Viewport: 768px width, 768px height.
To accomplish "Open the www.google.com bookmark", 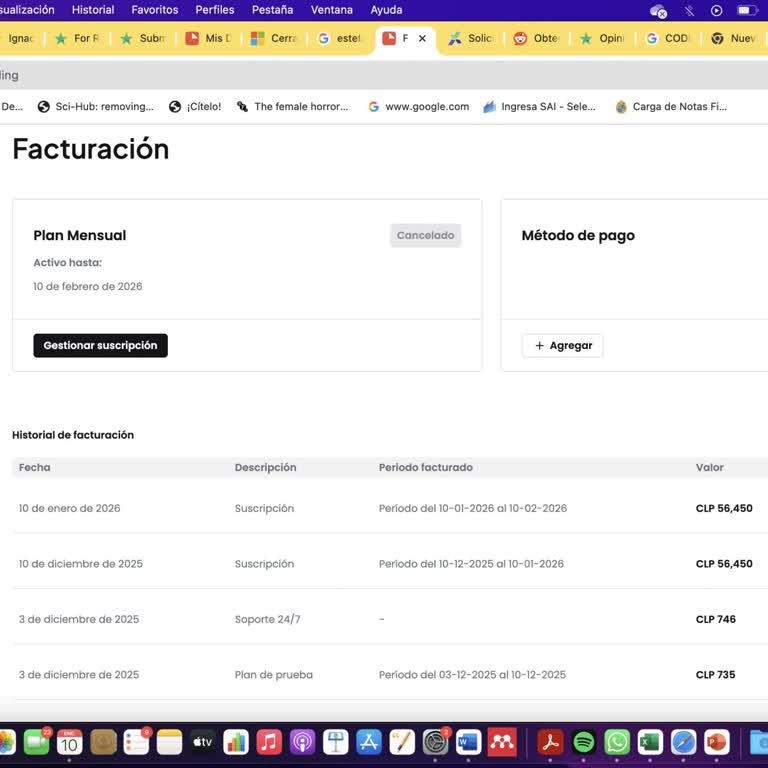I will (419, 106).
